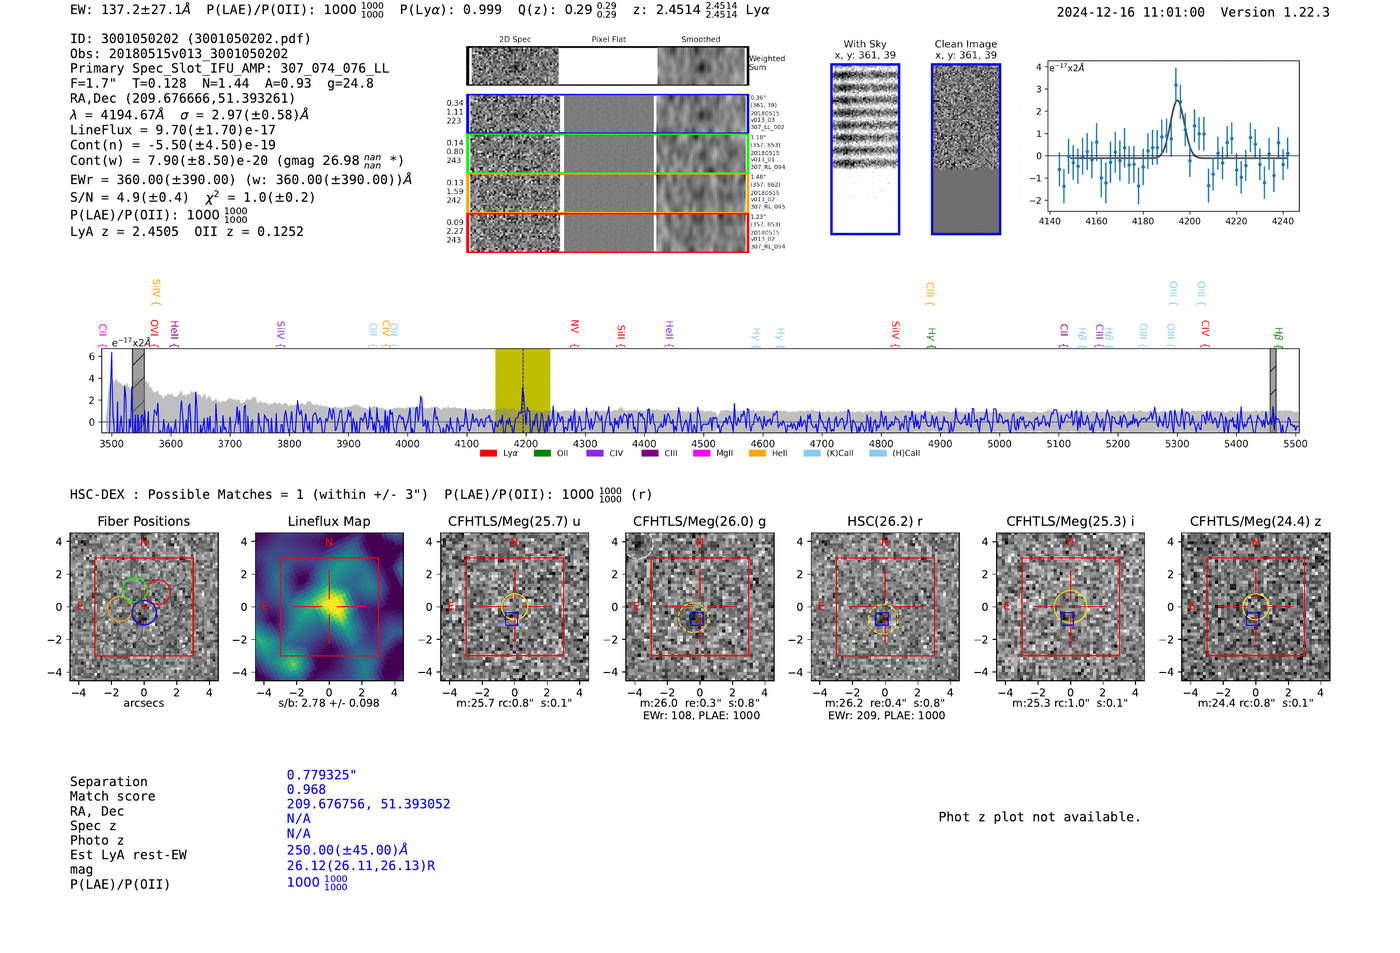Click the orange-bordered fiber 2D spectrum row

(x=608, y=193)
